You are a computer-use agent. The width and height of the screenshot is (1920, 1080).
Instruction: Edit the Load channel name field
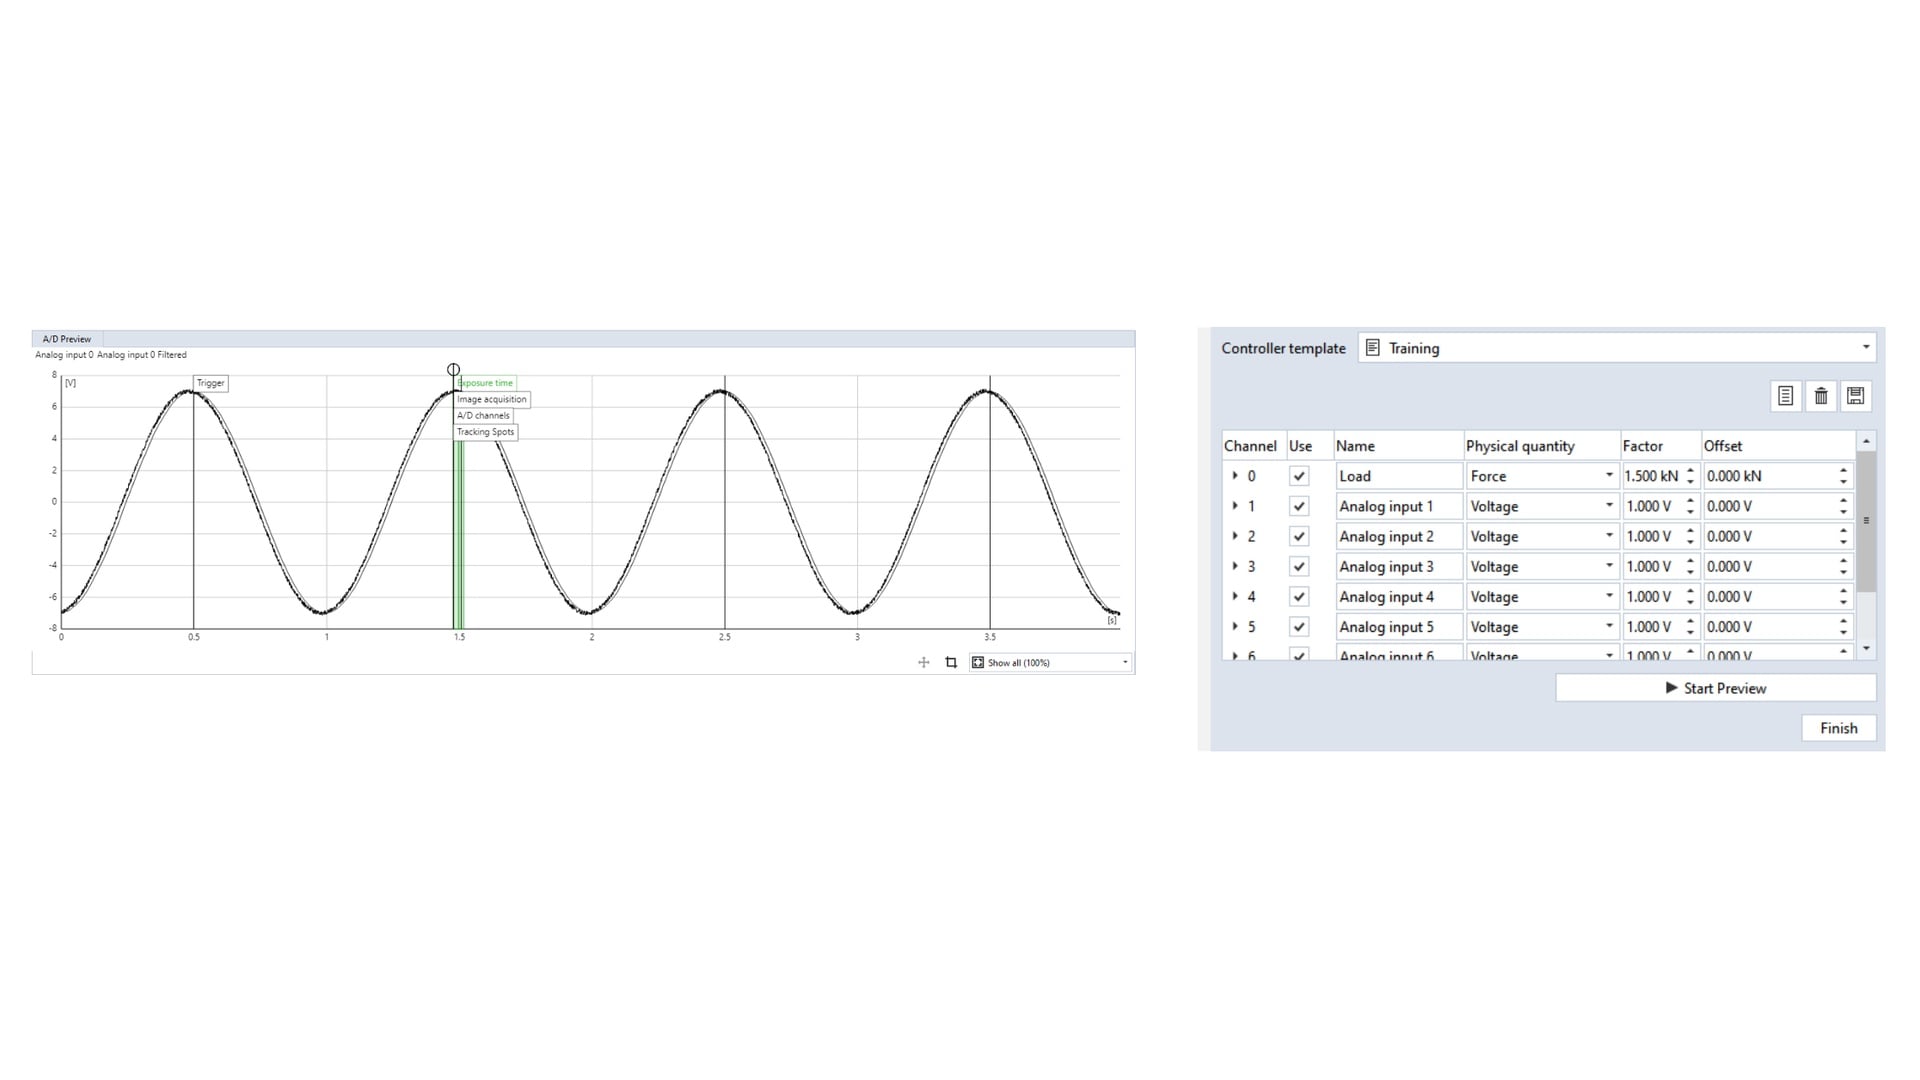coord(1398,476)
